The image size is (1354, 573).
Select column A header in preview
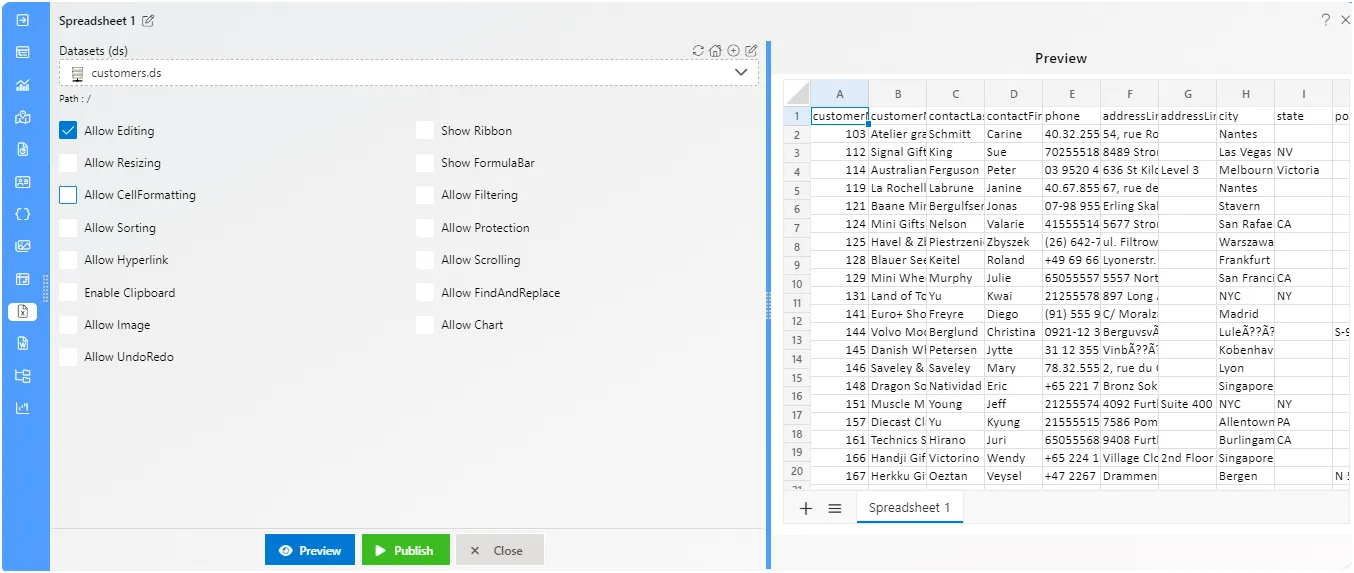pos(839,94)
